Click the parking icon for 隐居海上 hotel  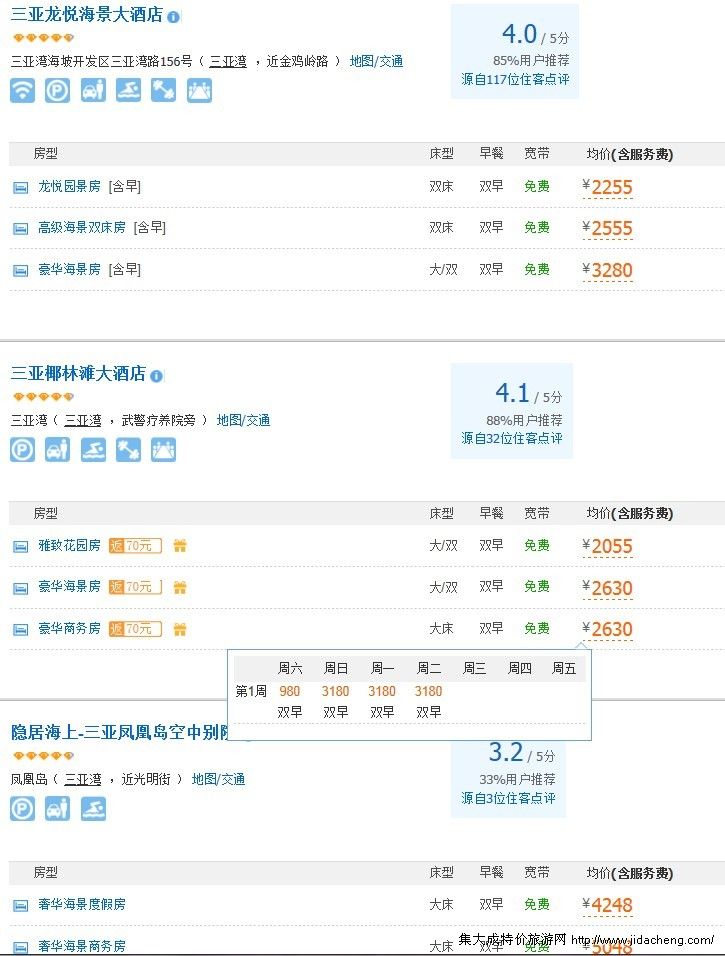pyautogui.click(x=22, y=808)
